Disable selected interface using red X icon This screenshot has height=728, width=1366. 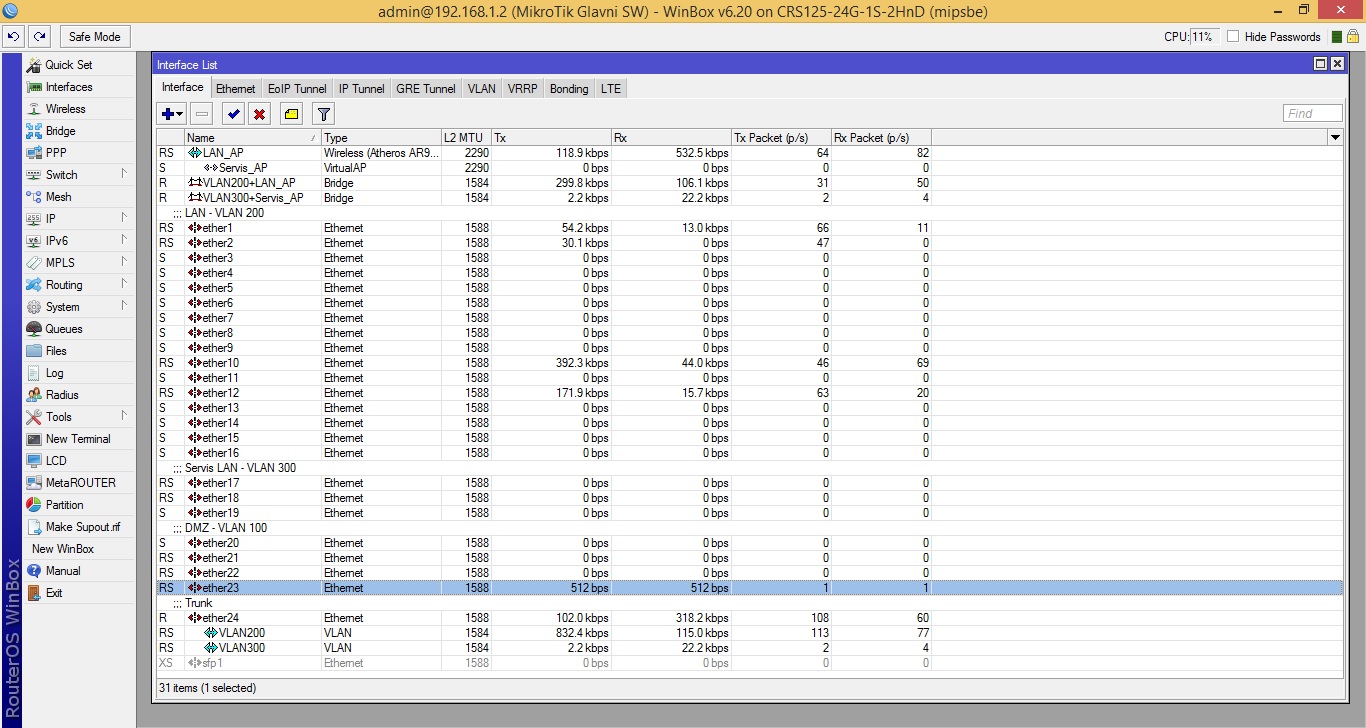(259, 113)
